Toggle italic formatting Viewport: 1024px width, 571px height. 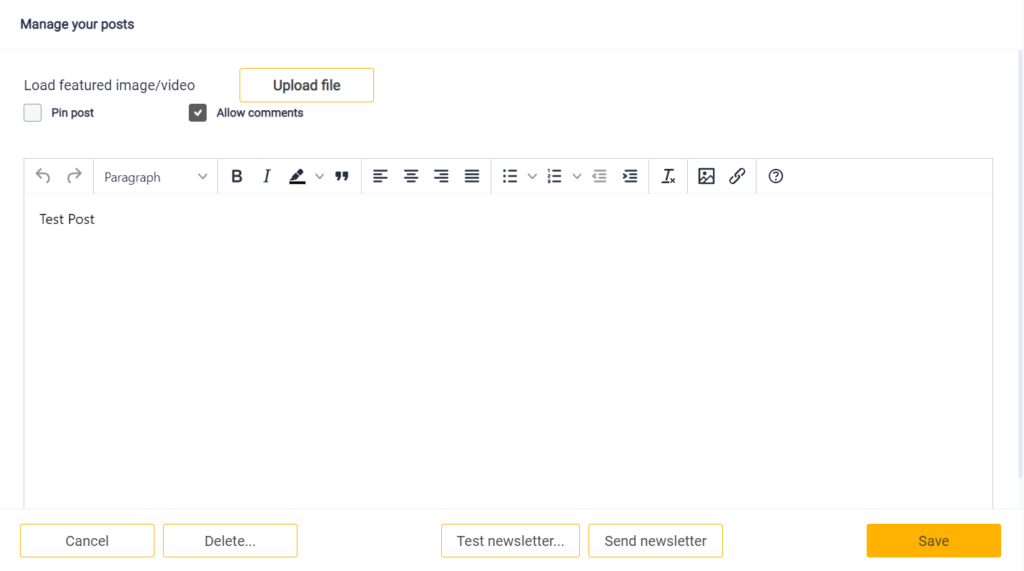(266, 176)
